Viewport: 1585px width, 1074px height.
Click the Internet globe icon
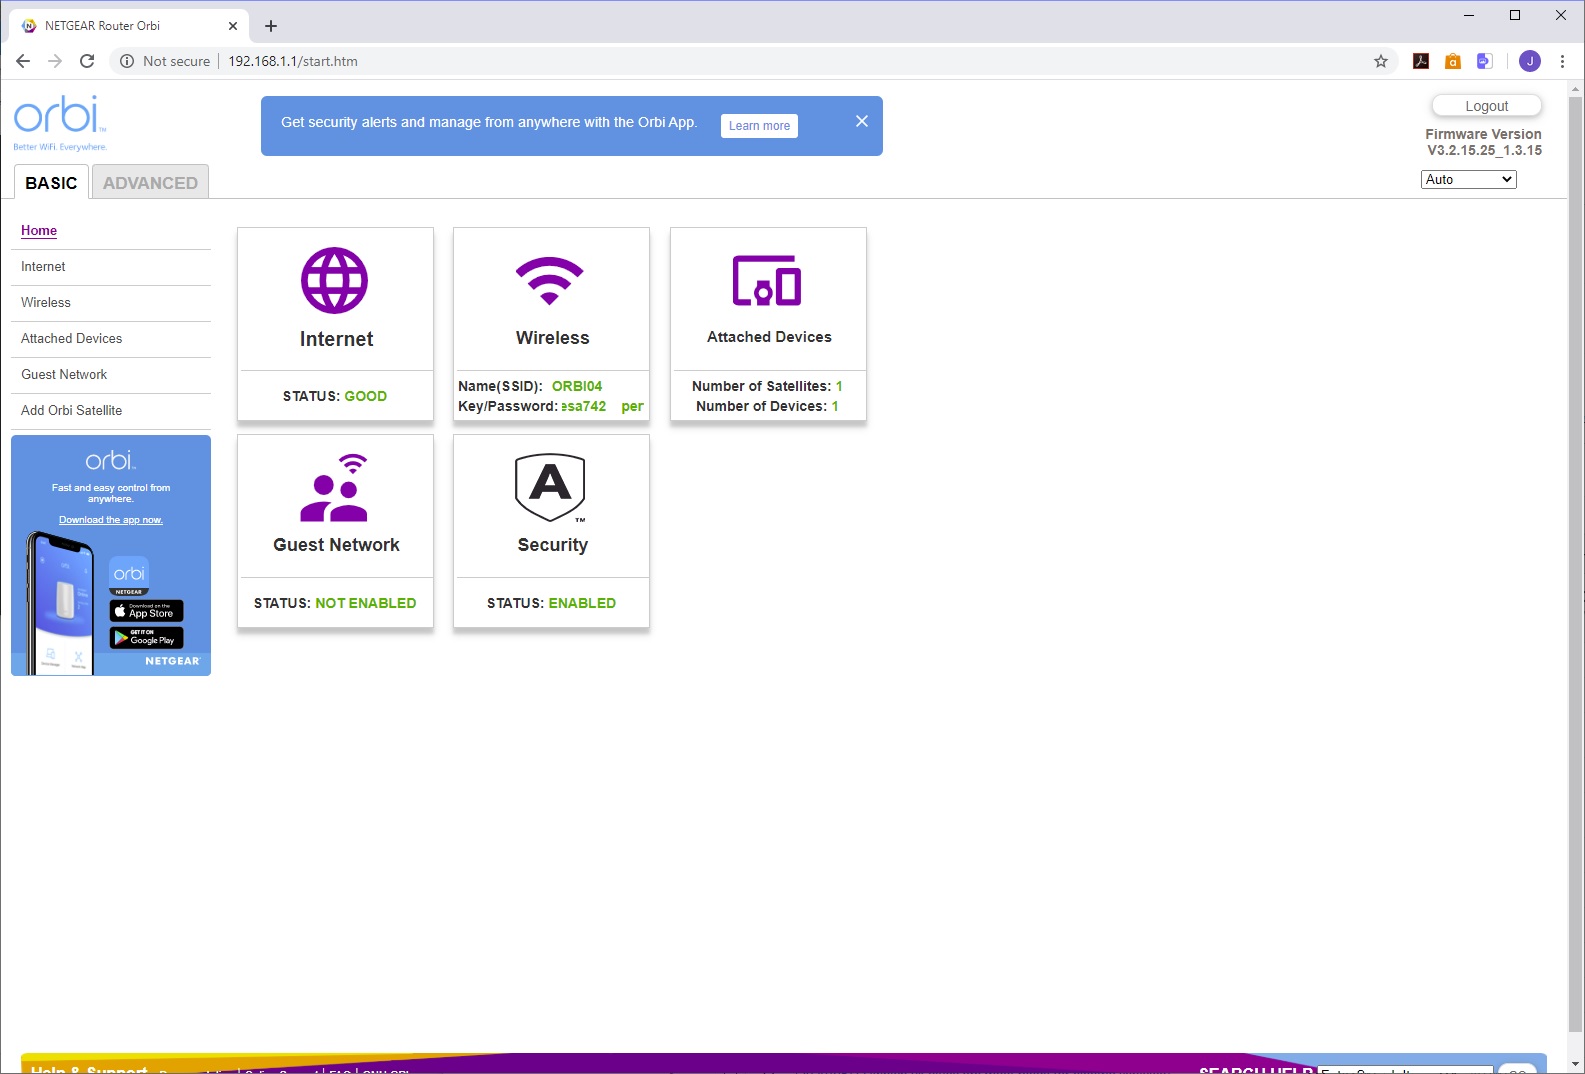[335, 280]
